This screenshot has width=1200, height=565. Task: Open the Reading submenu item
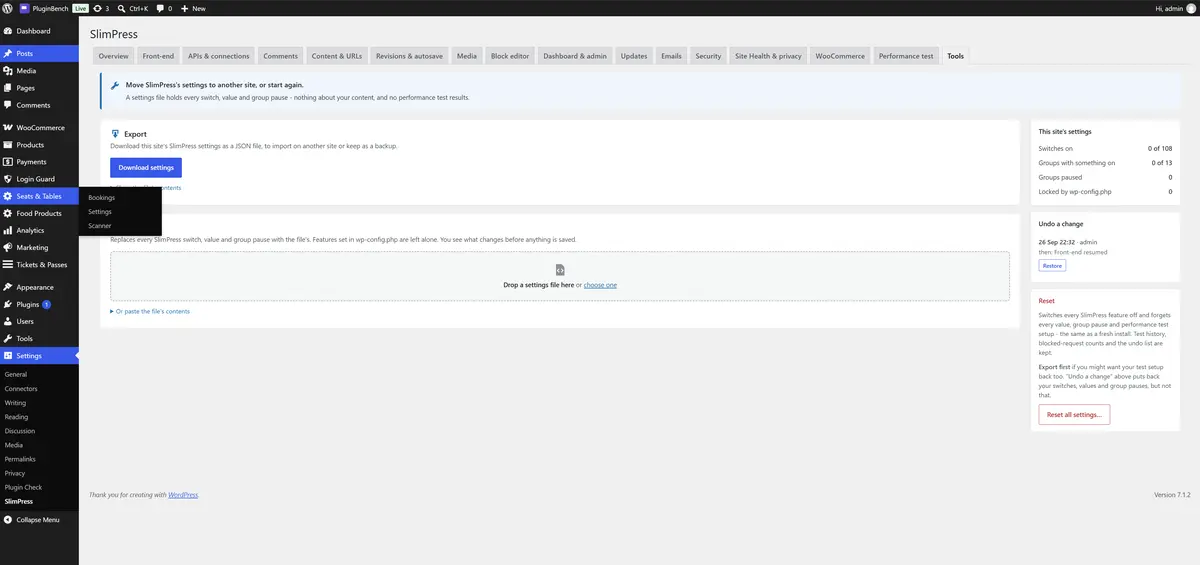pos(16,417)
